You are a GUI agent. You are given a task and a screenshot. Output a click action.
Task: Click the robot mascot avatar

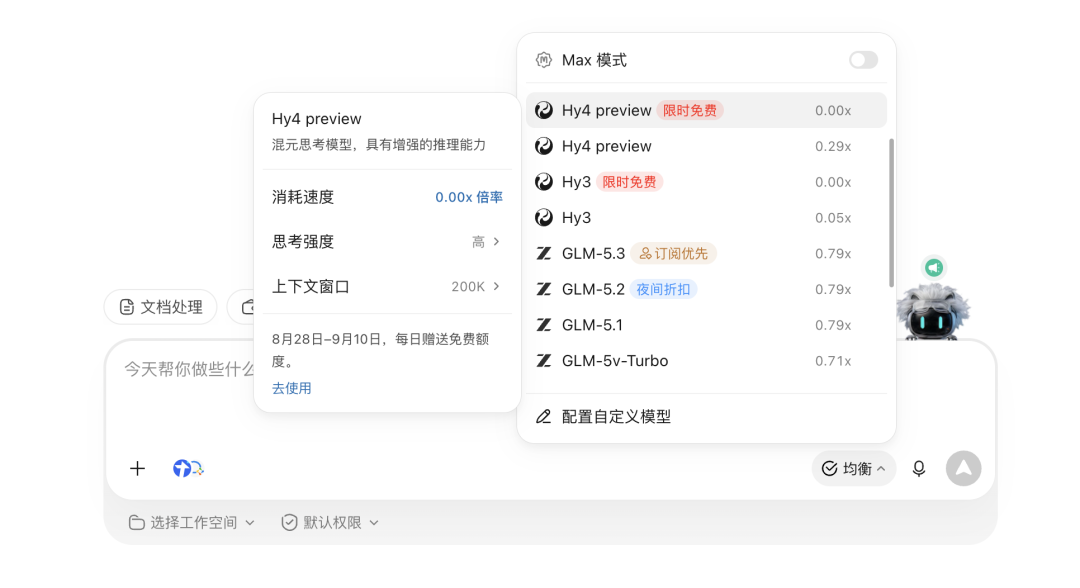coord(933,311)
